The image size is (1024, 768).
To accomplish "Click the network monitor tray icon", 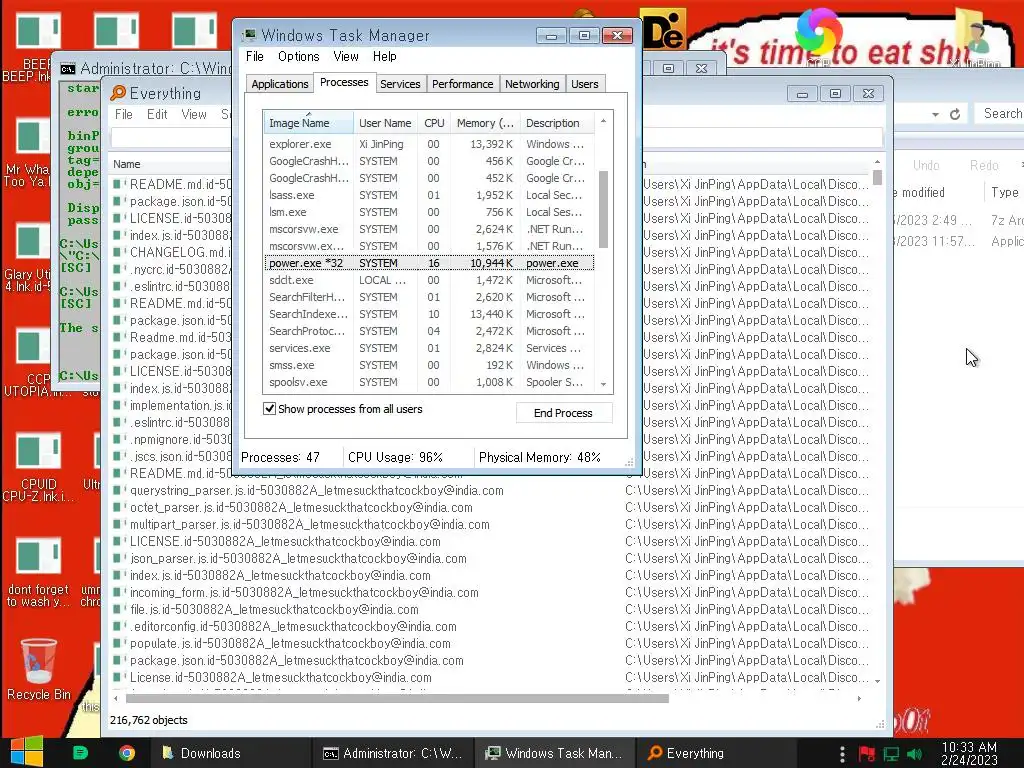I will pyautogui.click(x=891, y=754).
